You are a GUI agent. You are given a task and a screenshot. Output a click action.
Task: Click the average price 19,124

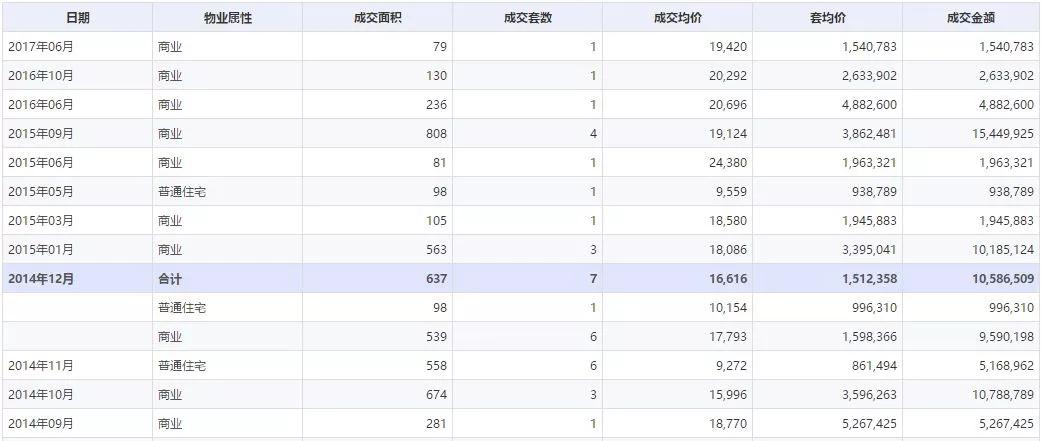(728, 134)
